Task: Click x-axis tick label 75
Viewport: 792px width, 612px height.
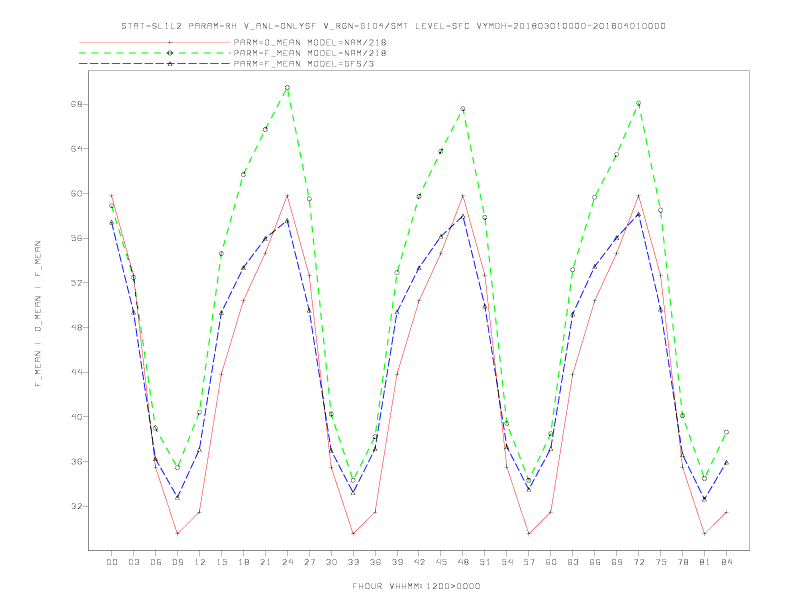Action: coord(661,562)
